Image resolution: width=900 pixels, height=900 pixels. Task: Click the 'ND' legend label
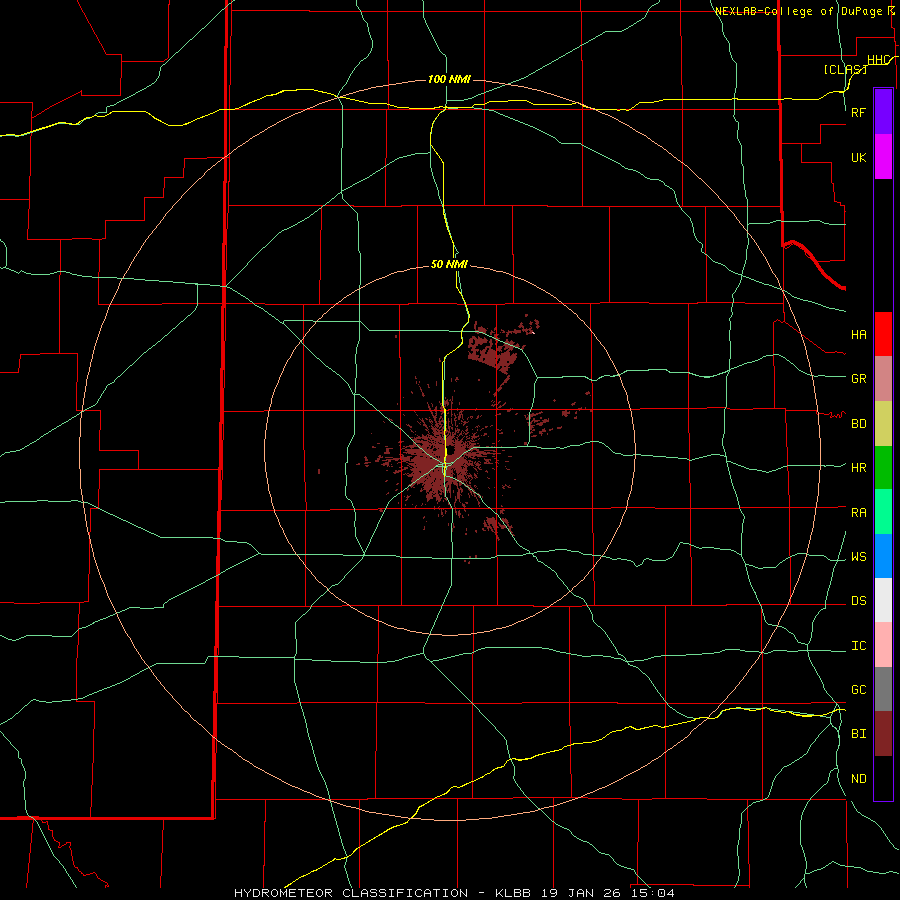tap(858, 778)
